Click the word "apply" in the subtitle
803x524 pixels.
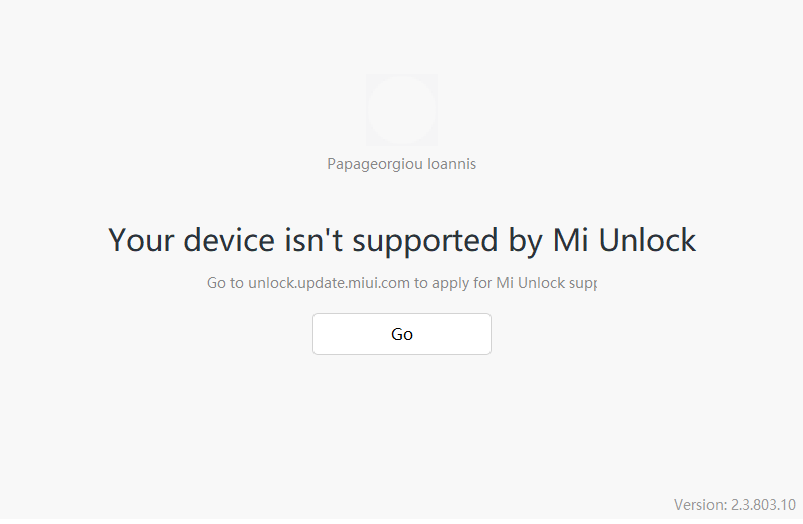click(x=451, y=283)
